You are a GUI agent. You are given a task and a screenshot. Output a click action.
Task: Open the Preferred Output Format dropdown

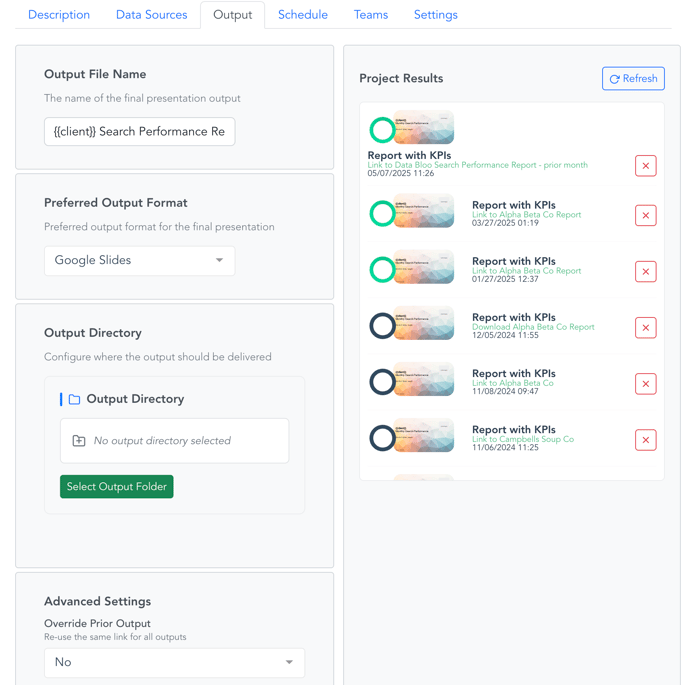tap(139, 261)
